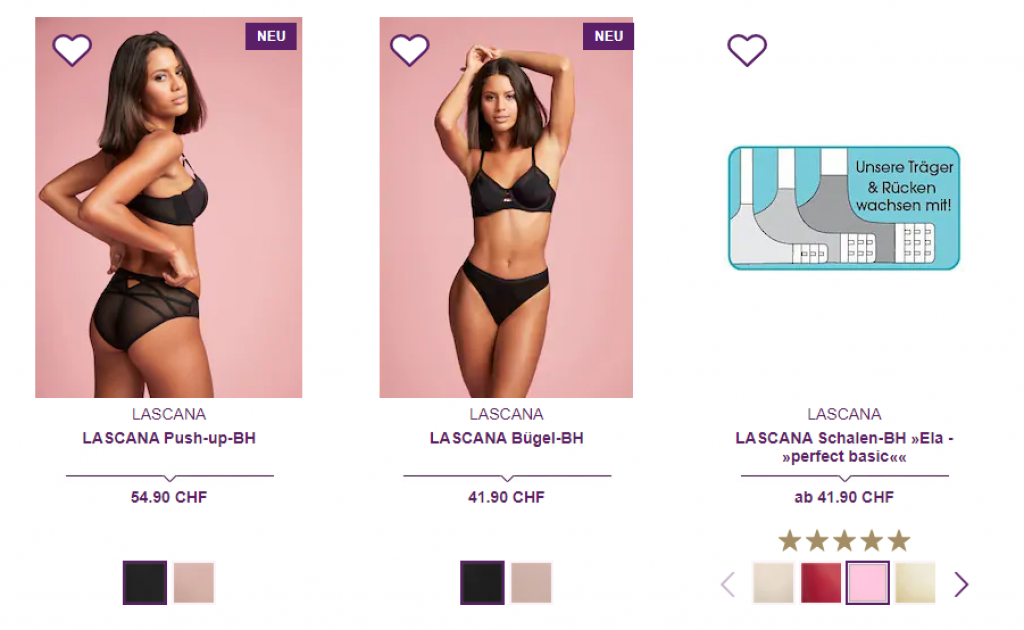Choose the taupe swatch under the Bügel-BH
1024x630 pixels.
coord(532,582)
